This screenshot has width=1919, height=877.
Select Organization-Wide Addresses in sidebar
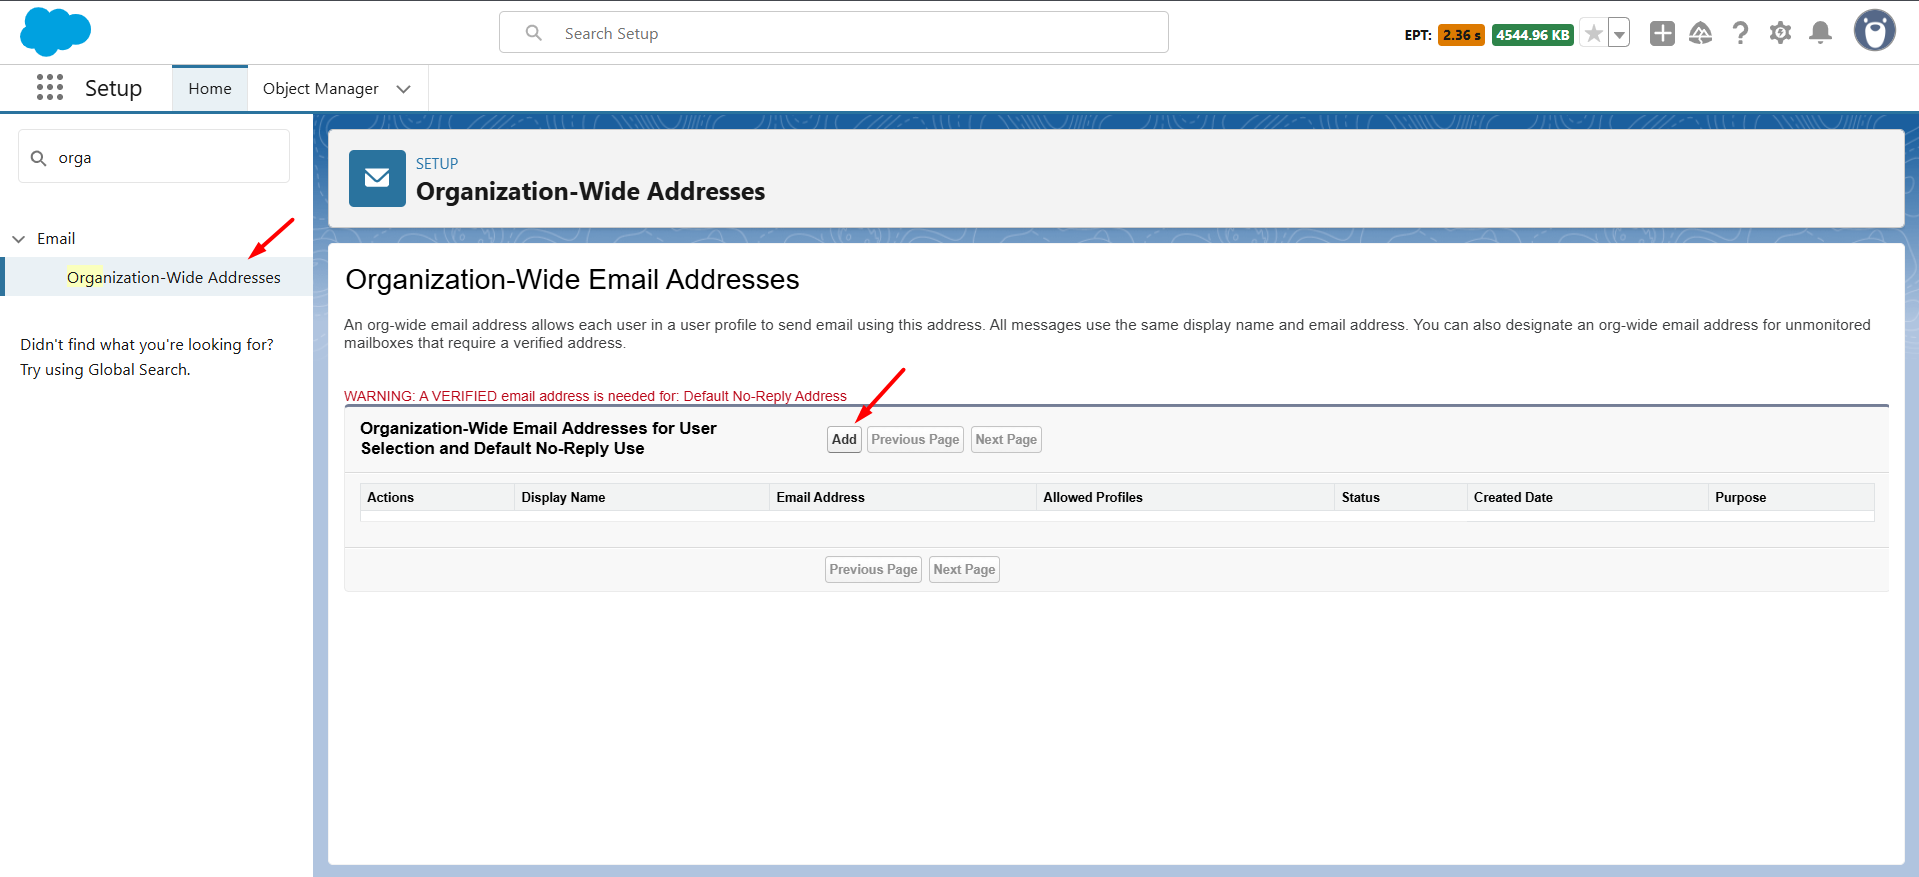174,277
